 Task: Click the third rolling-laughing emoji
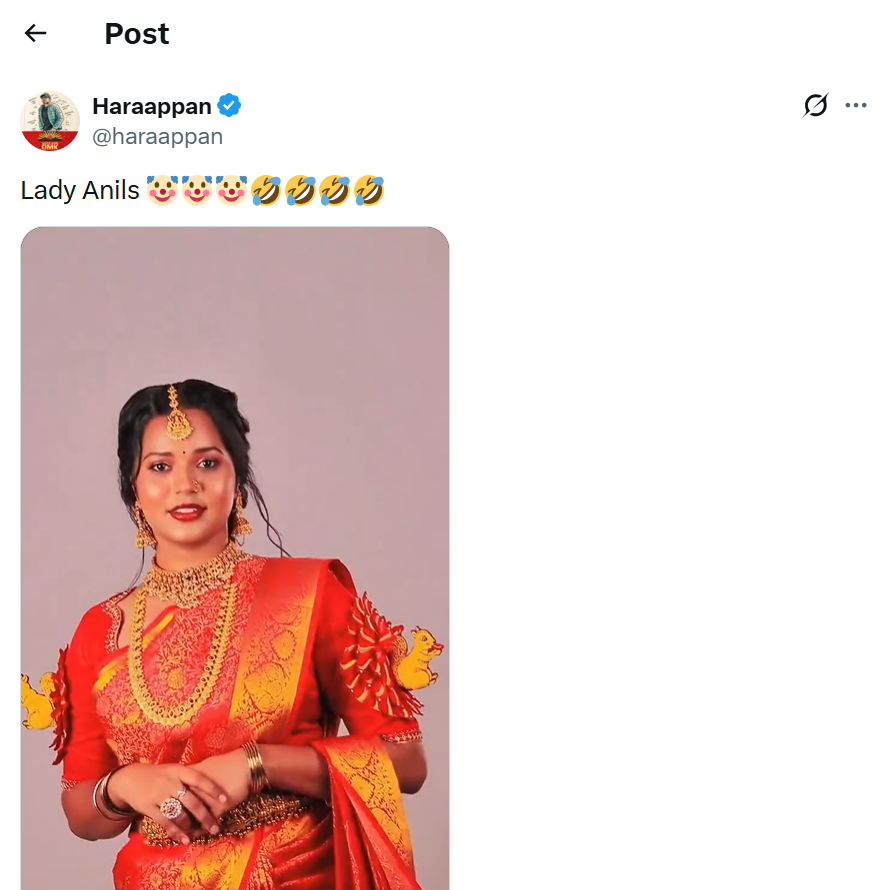[335, 190]
